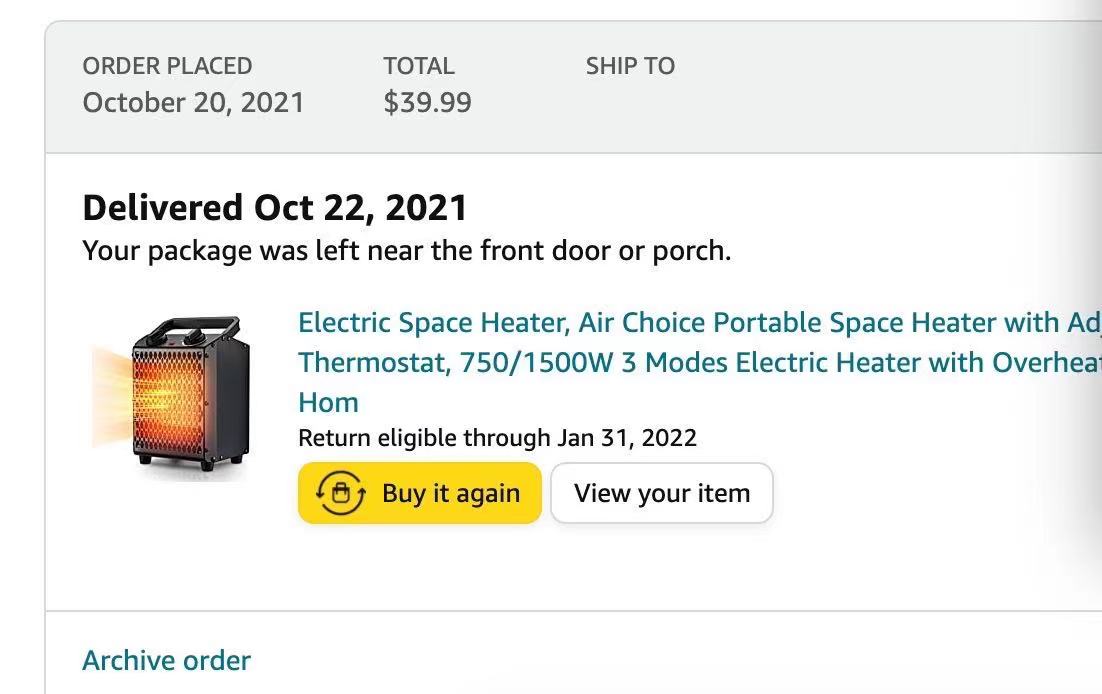
Task: Open View your item
Action: [x=661, y=493]
